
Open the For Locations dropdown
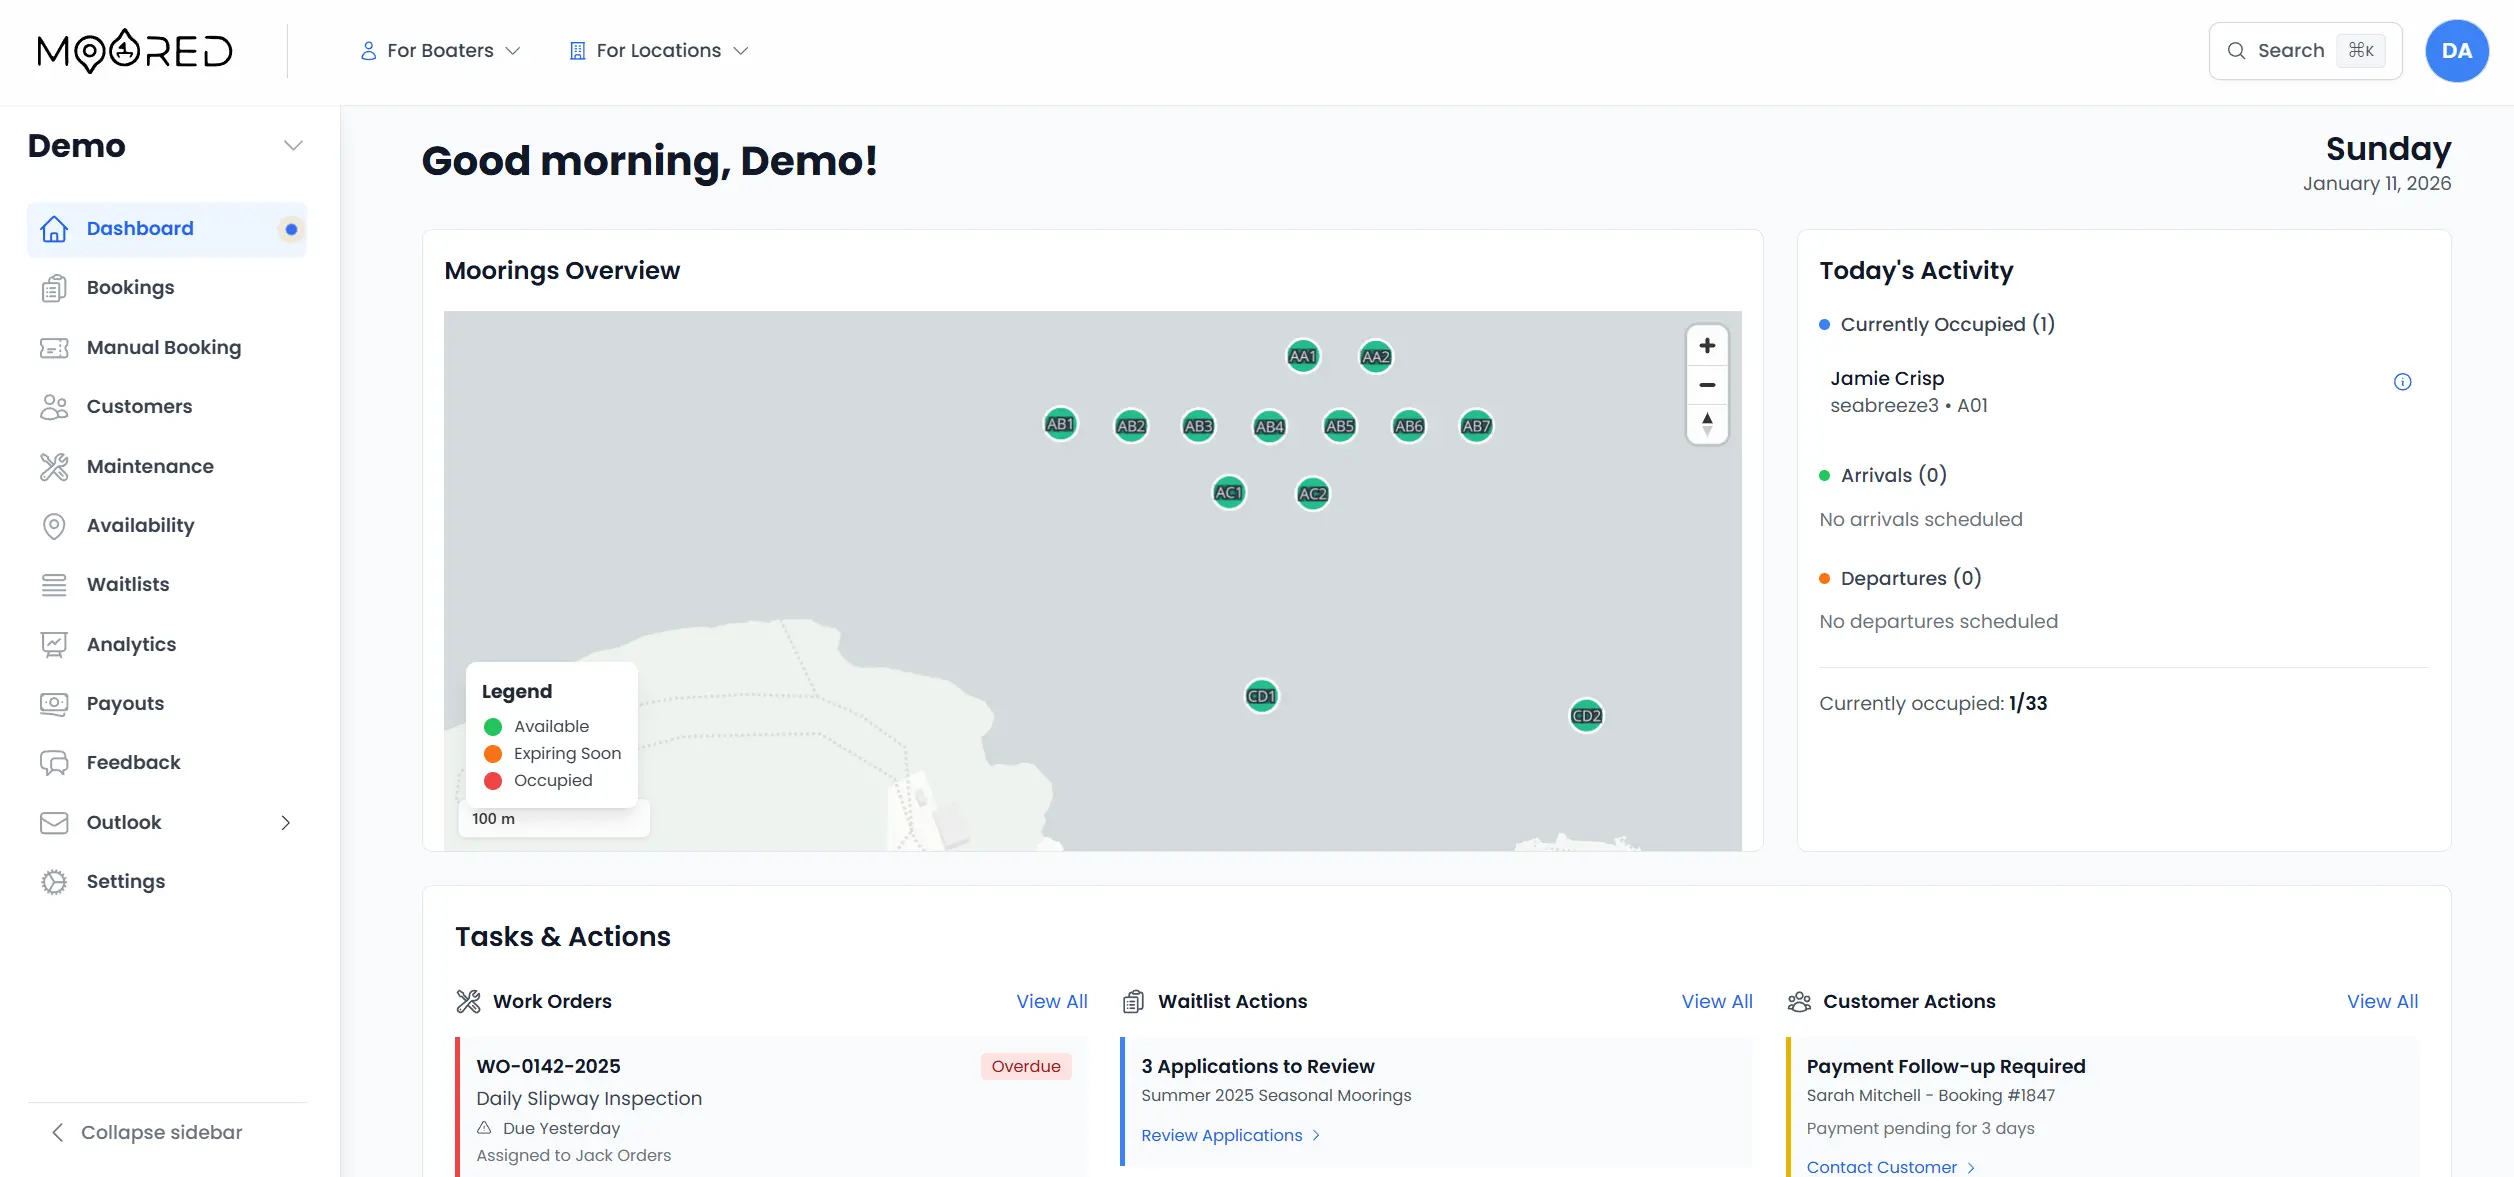(x=659, y=50)
